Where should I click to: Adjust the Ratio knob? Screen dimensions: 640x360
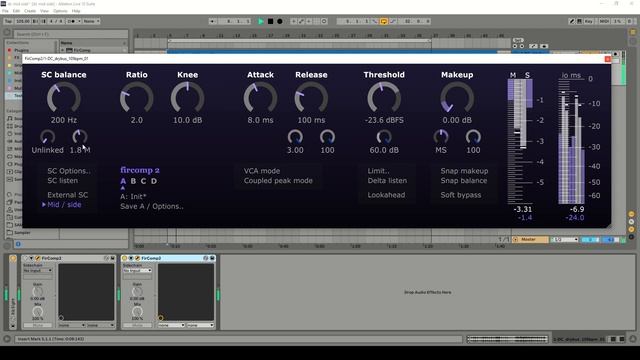pos(136,98)
